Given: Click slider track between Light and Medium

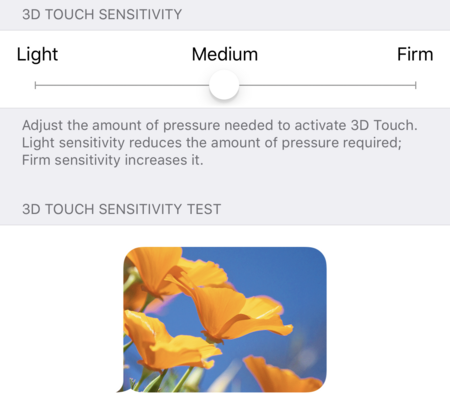Looking at the screenshot, I should point(122,85).
